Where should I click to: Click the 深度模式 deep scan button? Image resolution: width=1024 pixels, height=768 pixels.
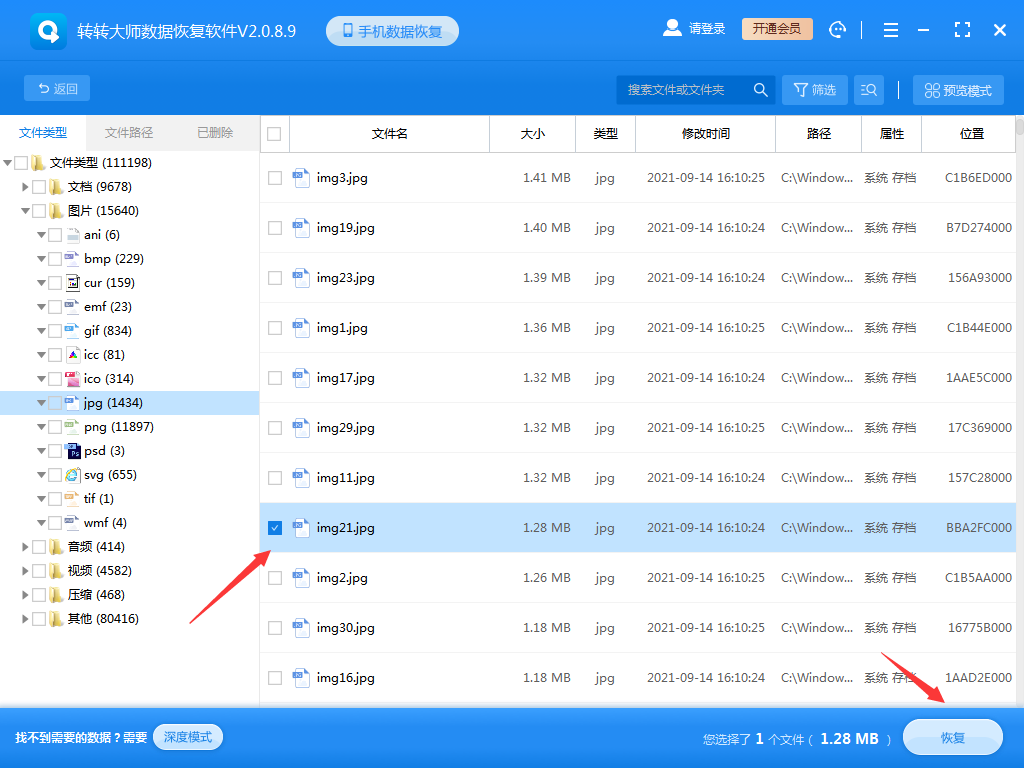(x=188, y=737)
